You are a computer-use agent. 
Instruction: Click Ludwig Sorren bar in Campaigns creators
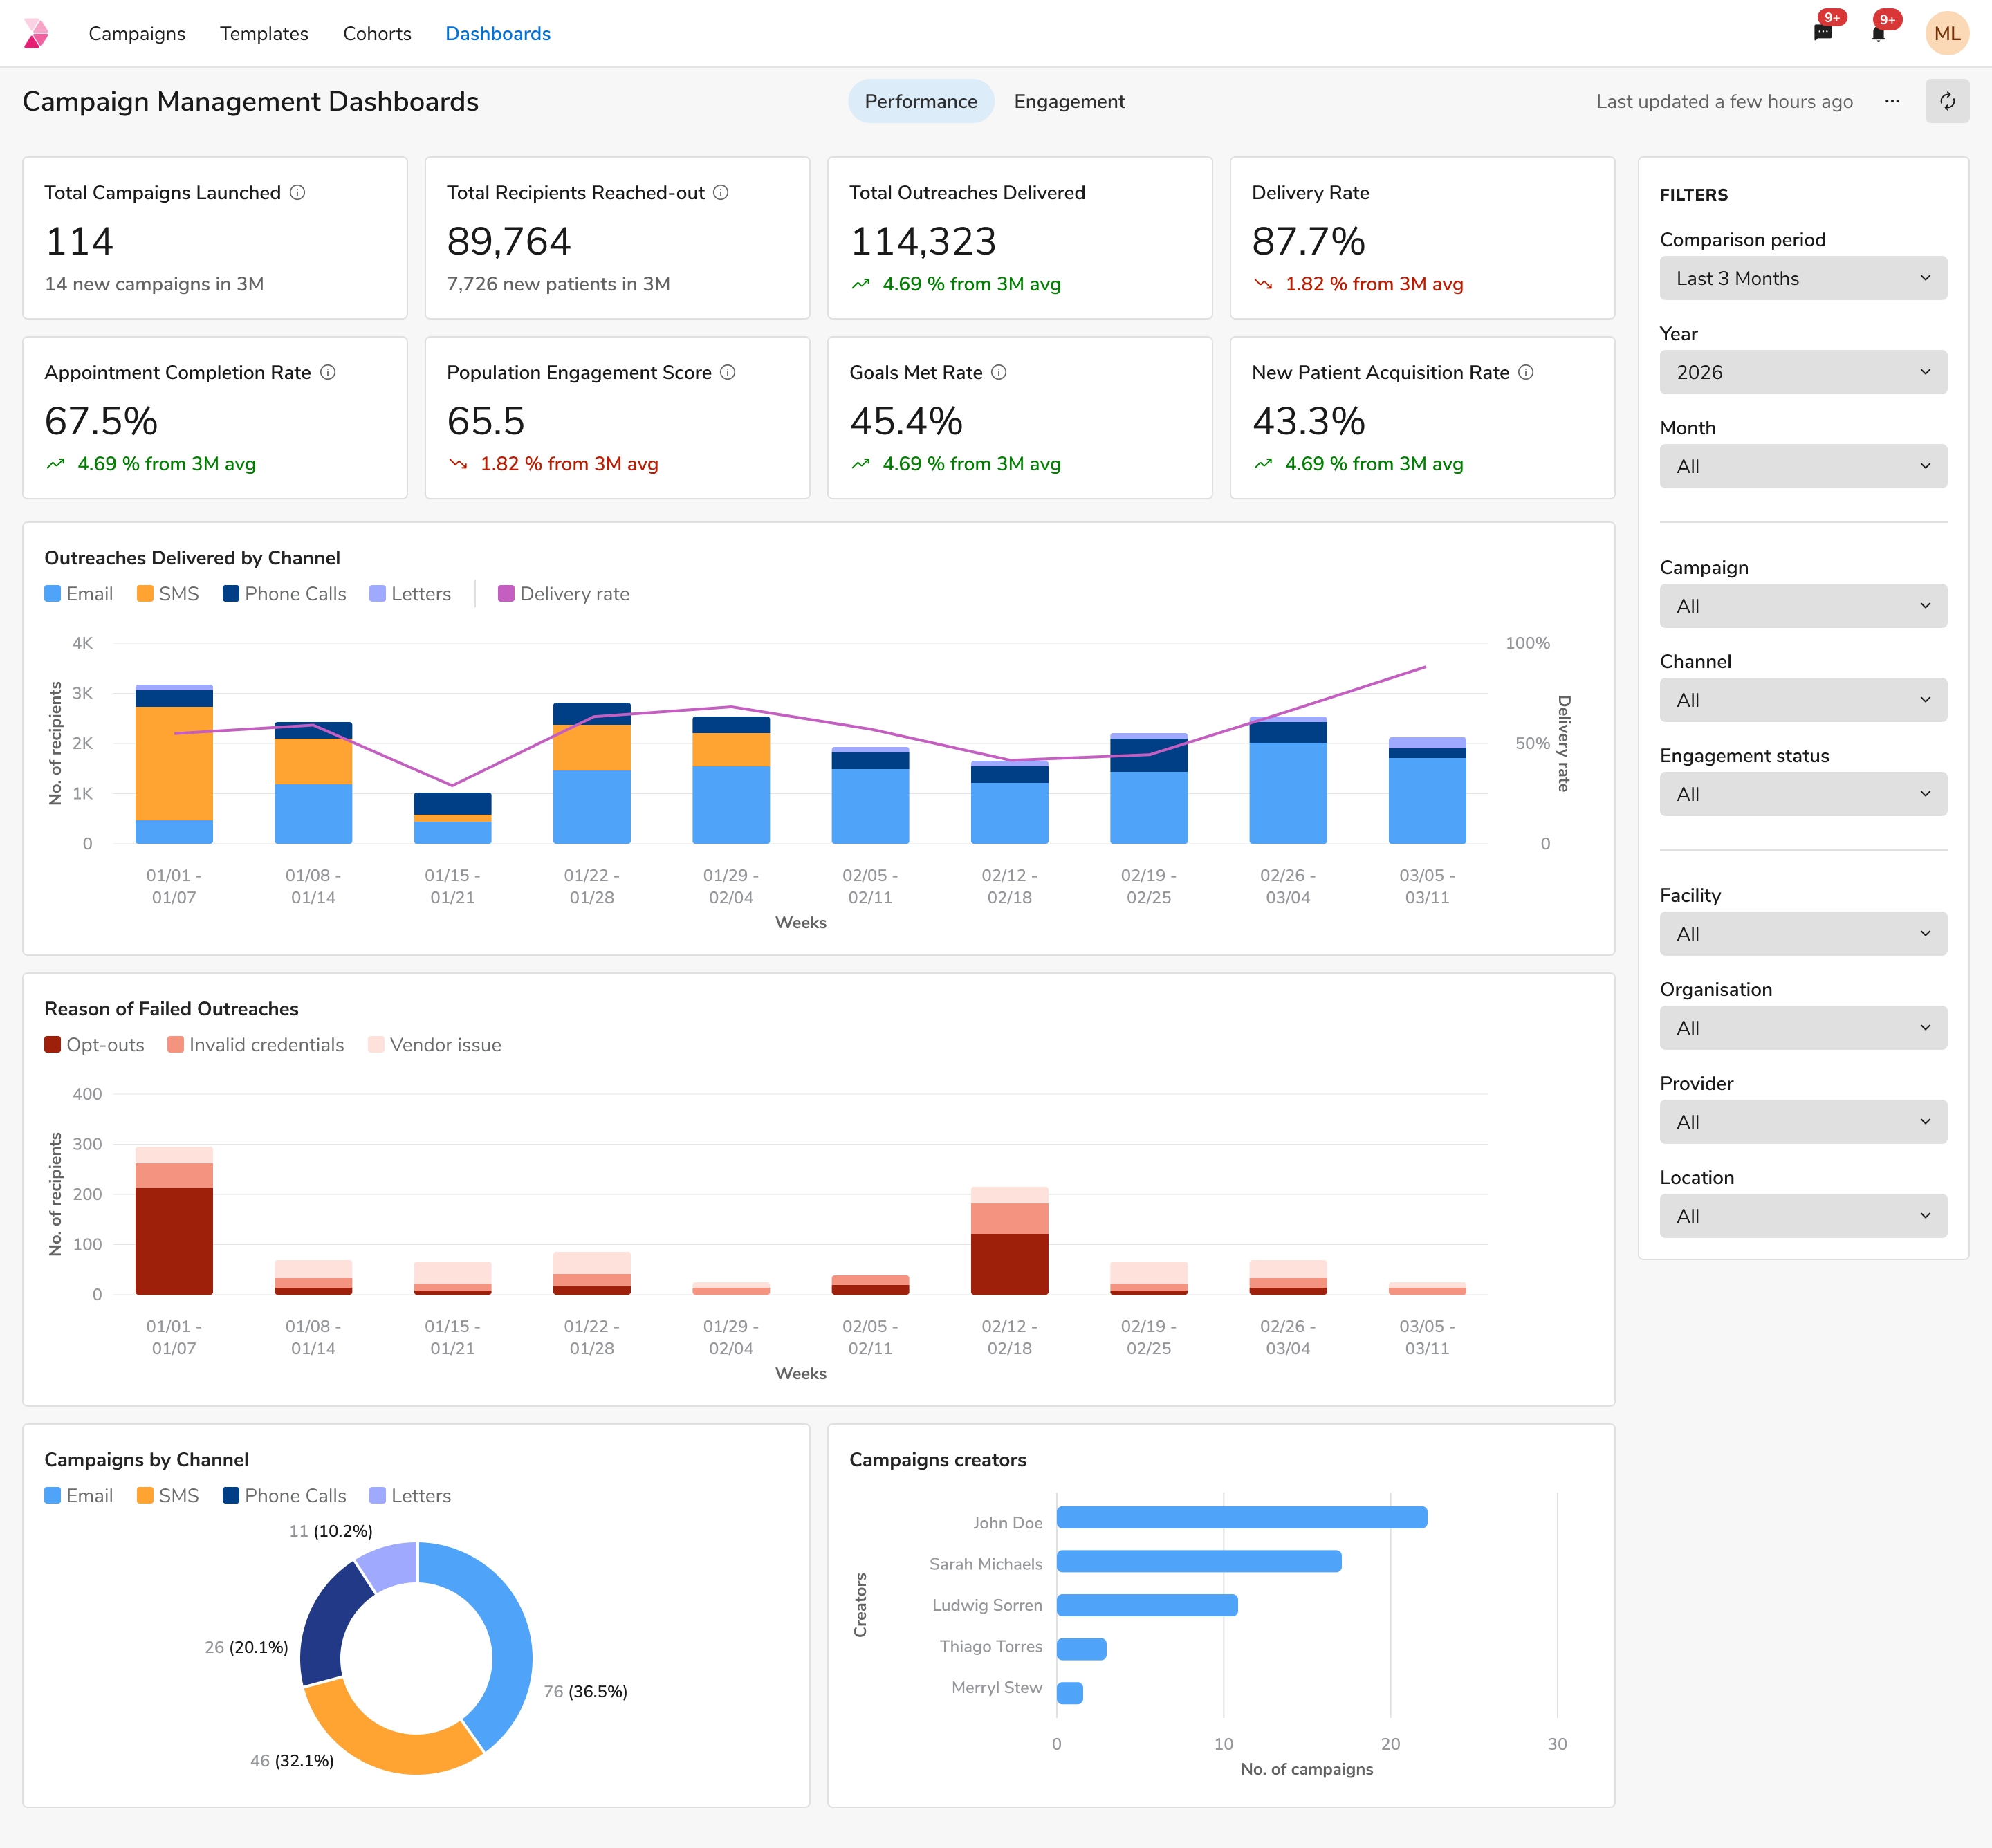tap(1147, 1605)
